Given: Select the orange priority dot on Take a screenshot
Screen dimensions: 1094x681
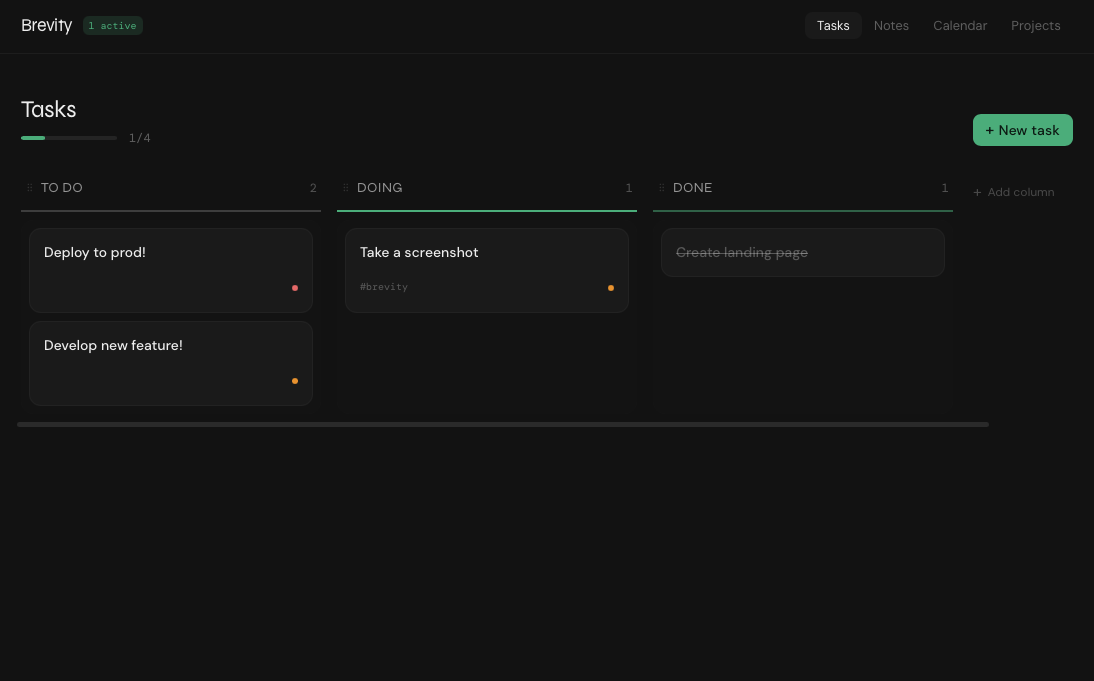Looking at the screenshot, I should pos(611,288).
